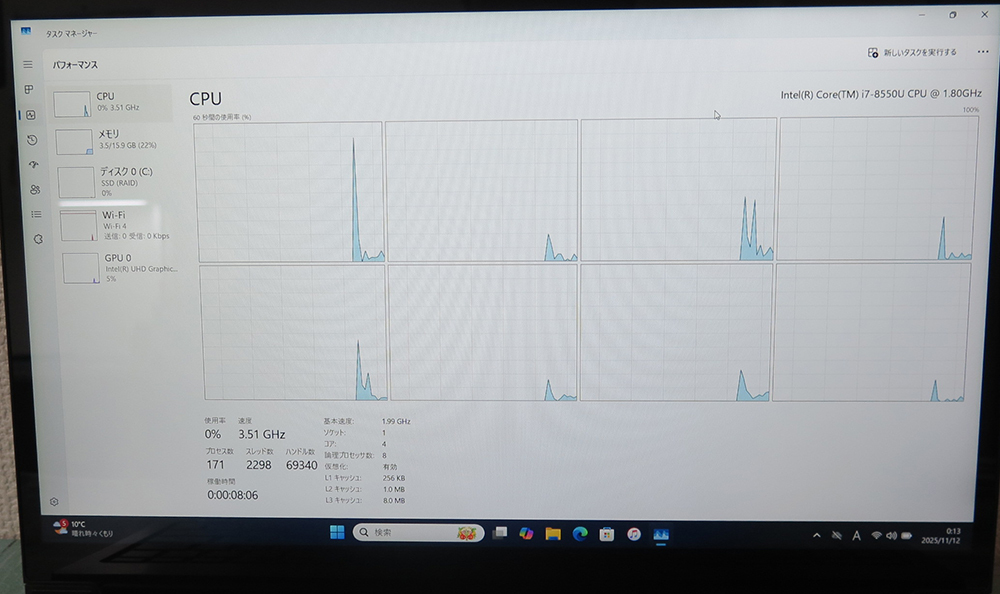Open Microsoft Store from the taskbar
1000x594 pixels.
tap(607, 535)
